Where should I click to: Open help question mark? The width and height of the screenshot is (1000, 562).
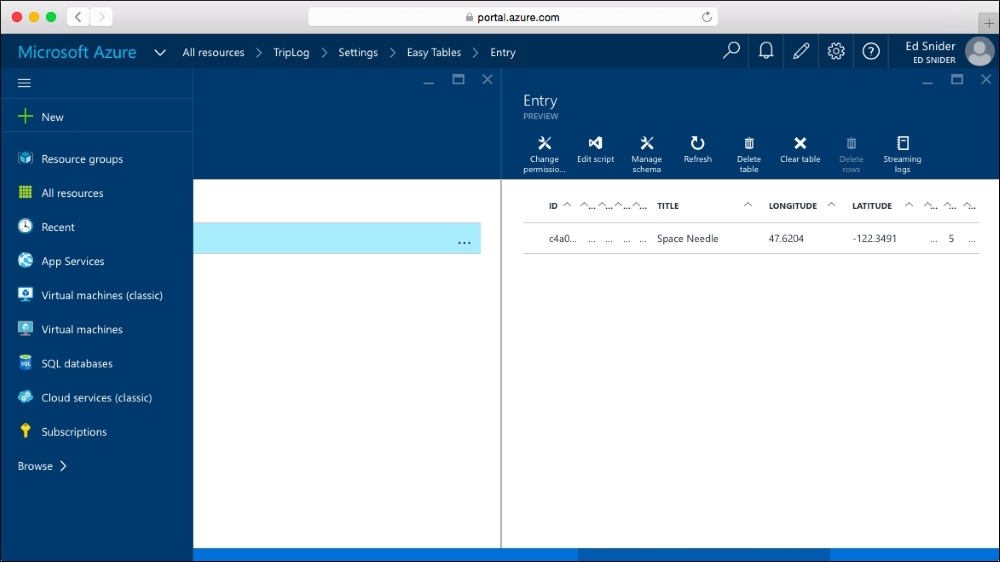[x=871, y=50]
